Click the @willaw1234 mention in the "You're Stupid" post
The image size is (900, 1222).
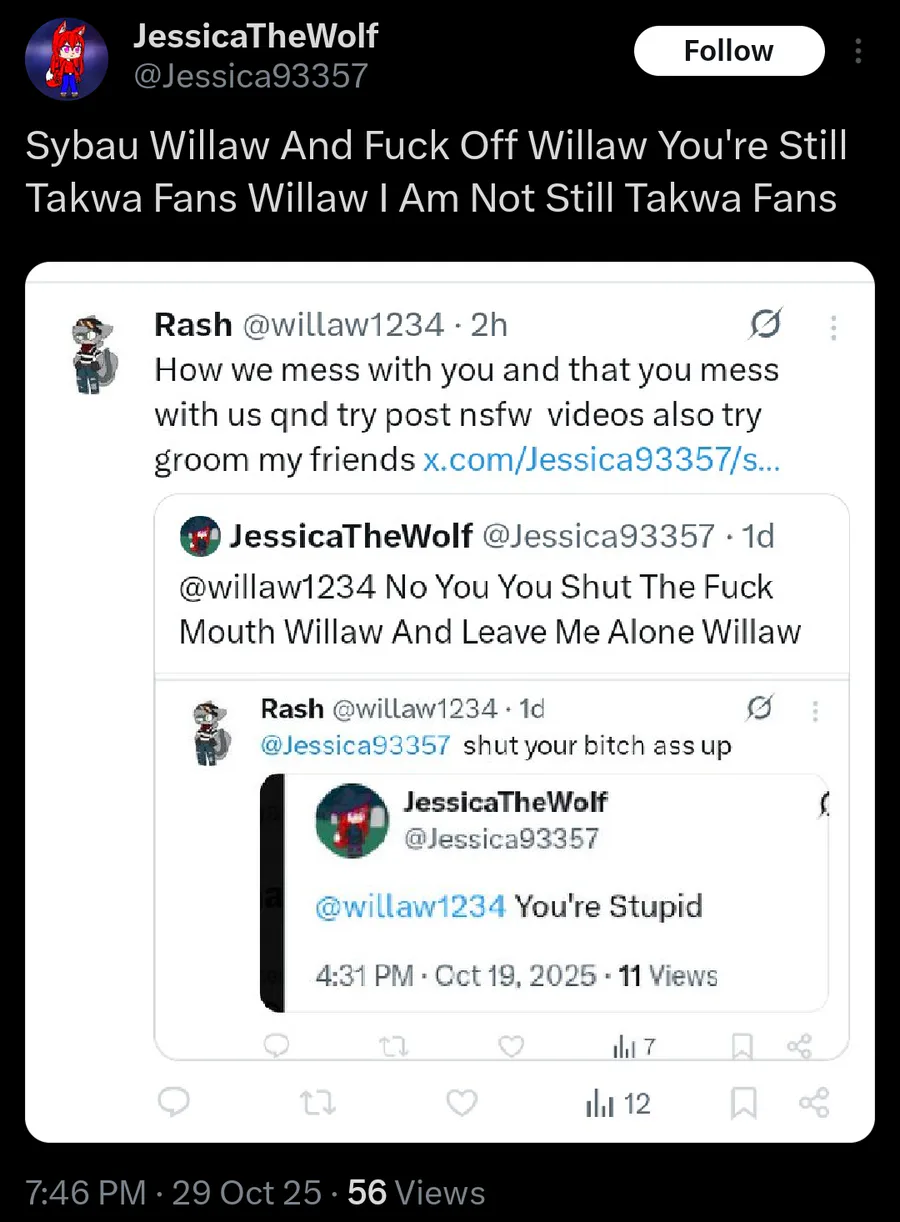410,907
